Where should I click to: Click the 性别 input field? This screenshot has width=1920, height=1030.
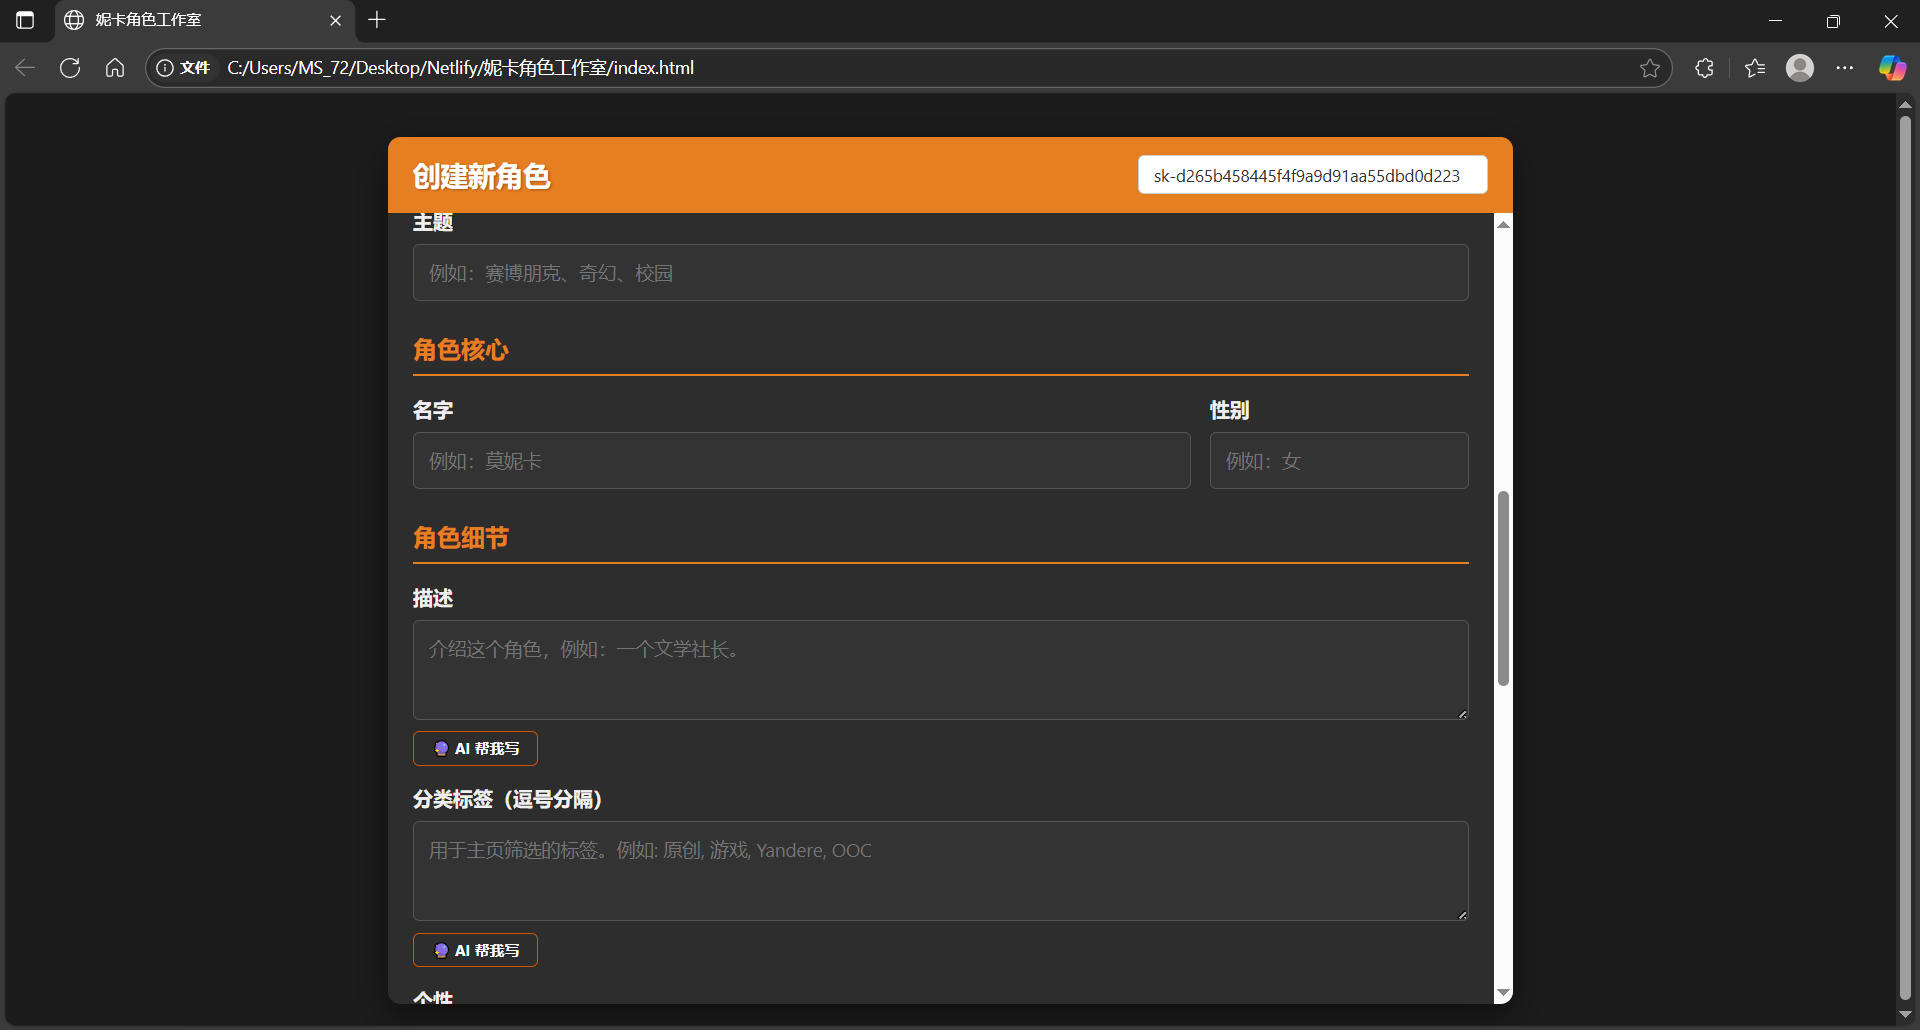click(1338, 461)
